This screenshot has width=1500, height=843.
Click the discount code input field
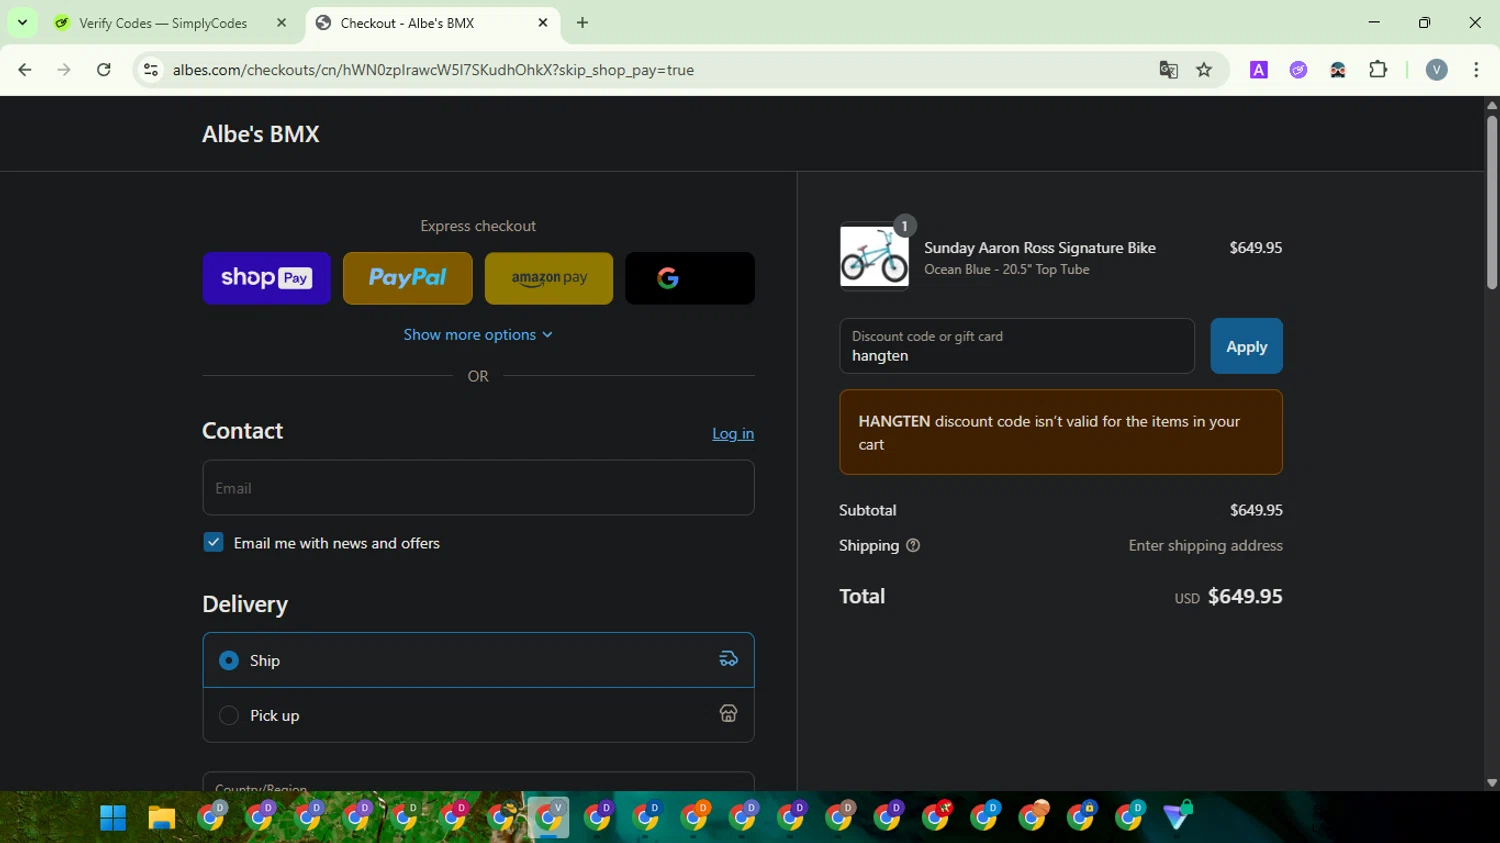(x=1017, y=346)
